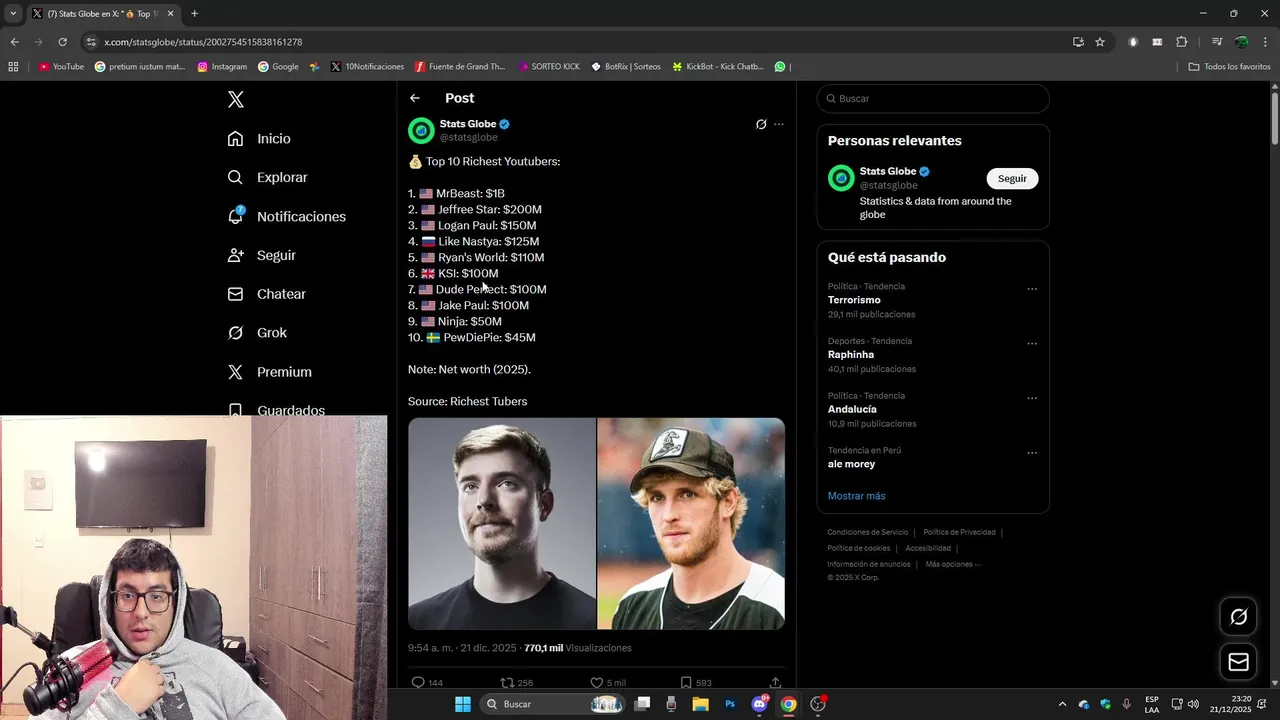Screen dimensions: 1280x720
Task: Click Seguir button for Stats Globe
Action: point(1012,178)
